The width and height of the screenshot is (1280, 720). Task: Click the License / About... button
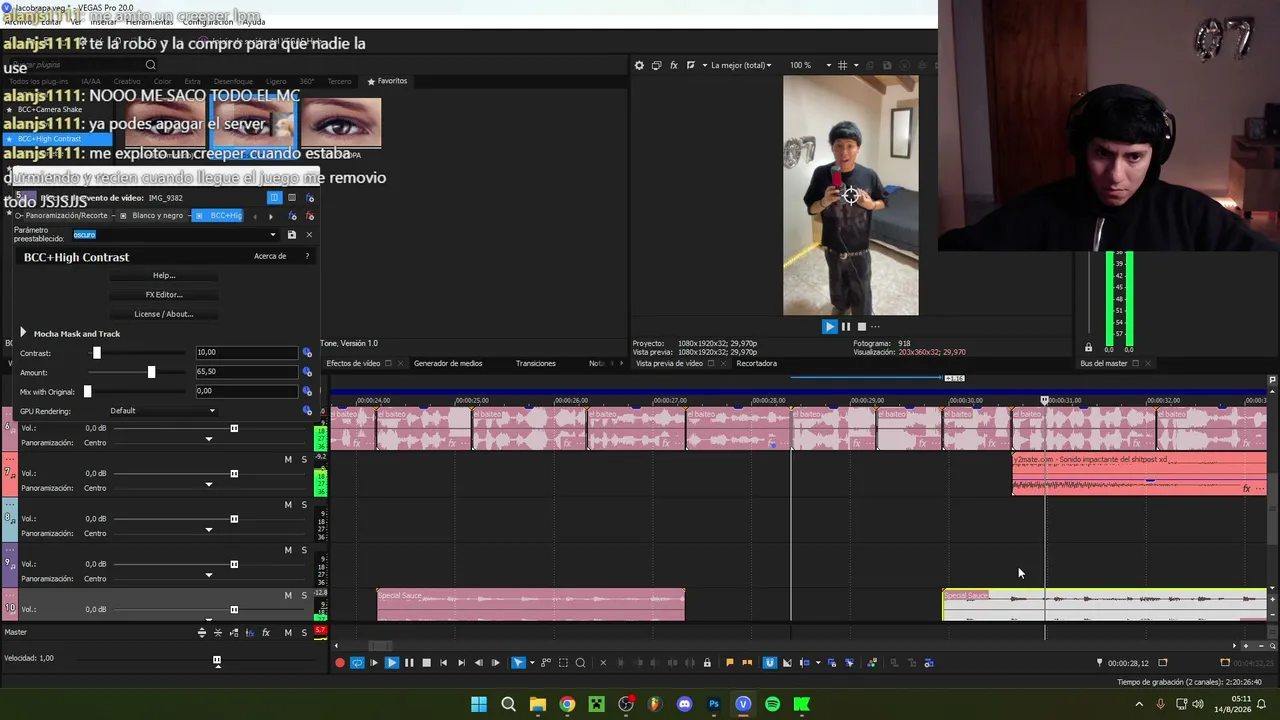pos(164,314)
